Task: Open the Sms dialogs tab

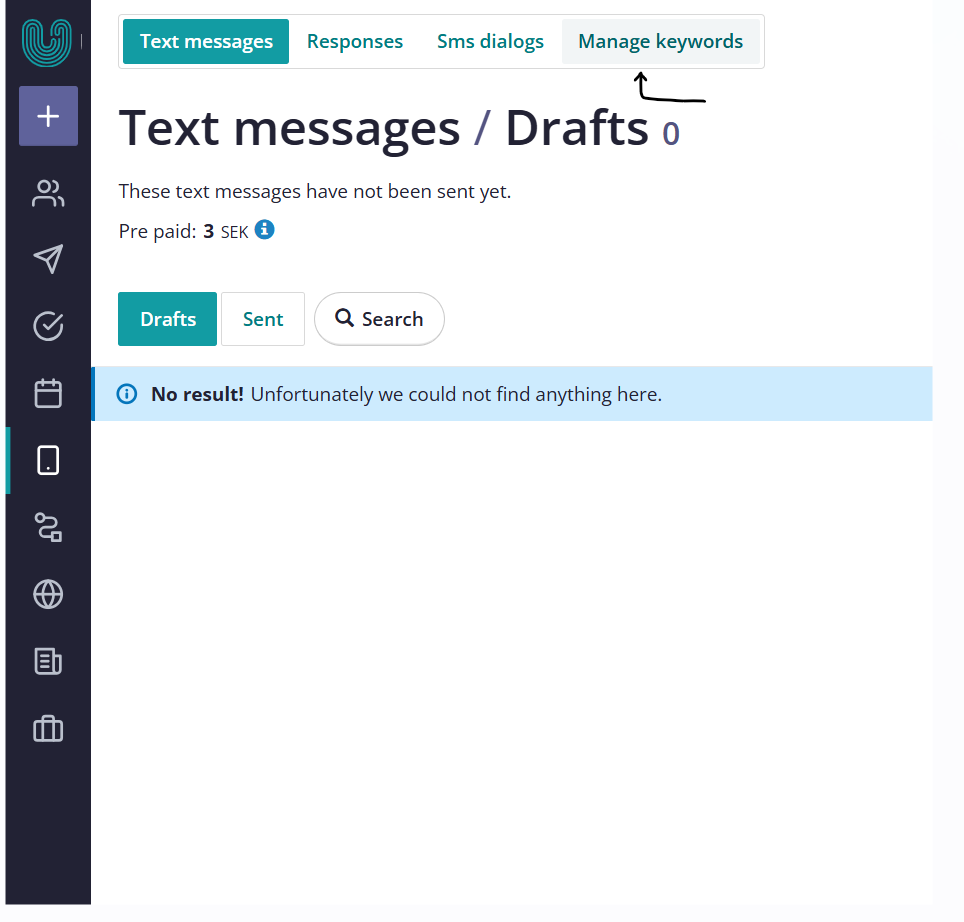Action: pyautogui.click(x=490, y=42)
